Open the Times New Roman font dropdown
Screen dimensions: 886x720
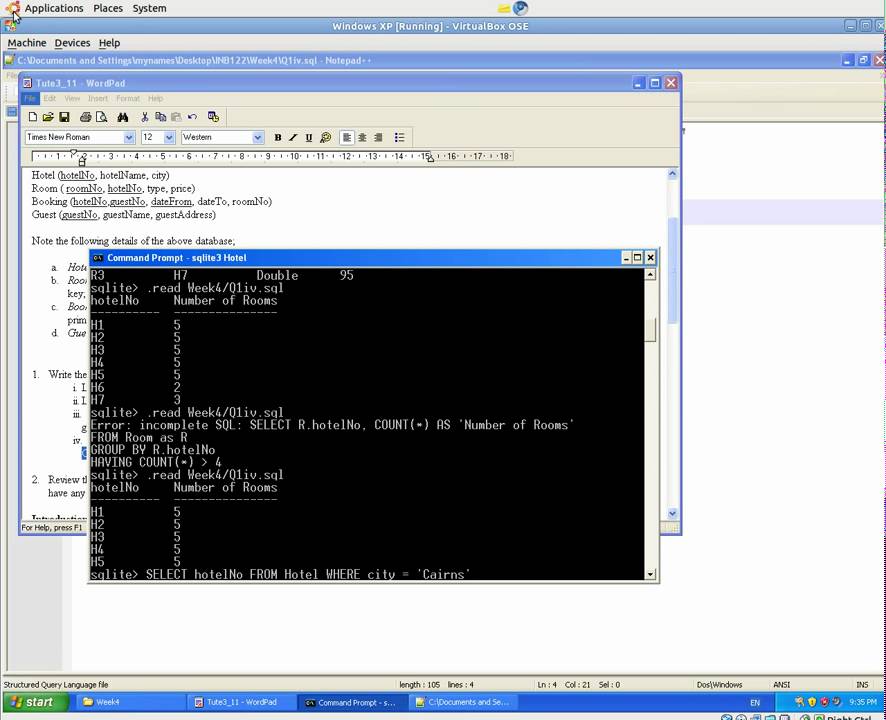[80, 137]
